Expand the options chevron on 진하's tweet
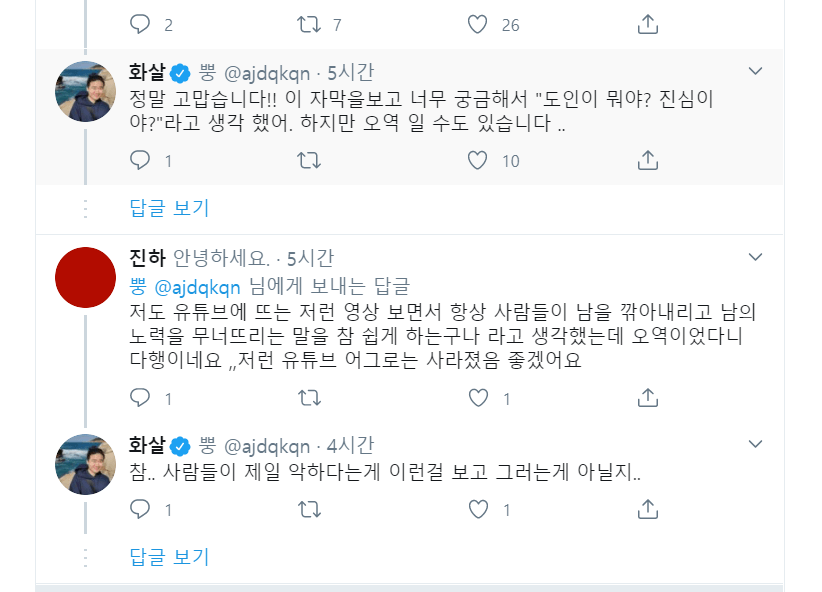 (x=757, y=255)
